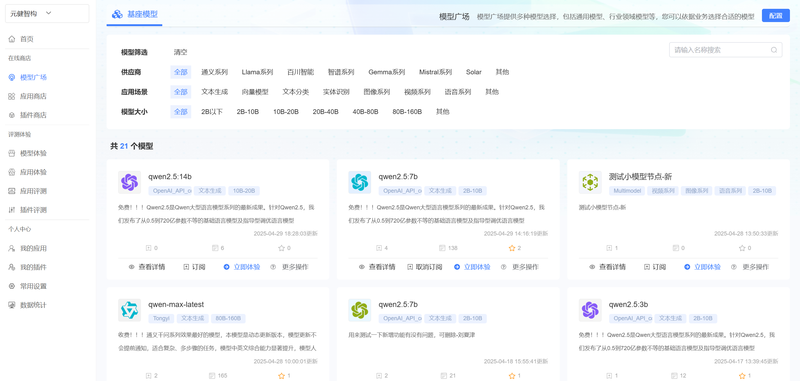800x381 pixels.
Task: Click the Tongyi tag on qwen-max-latest
Action: (x=161, y=318)
